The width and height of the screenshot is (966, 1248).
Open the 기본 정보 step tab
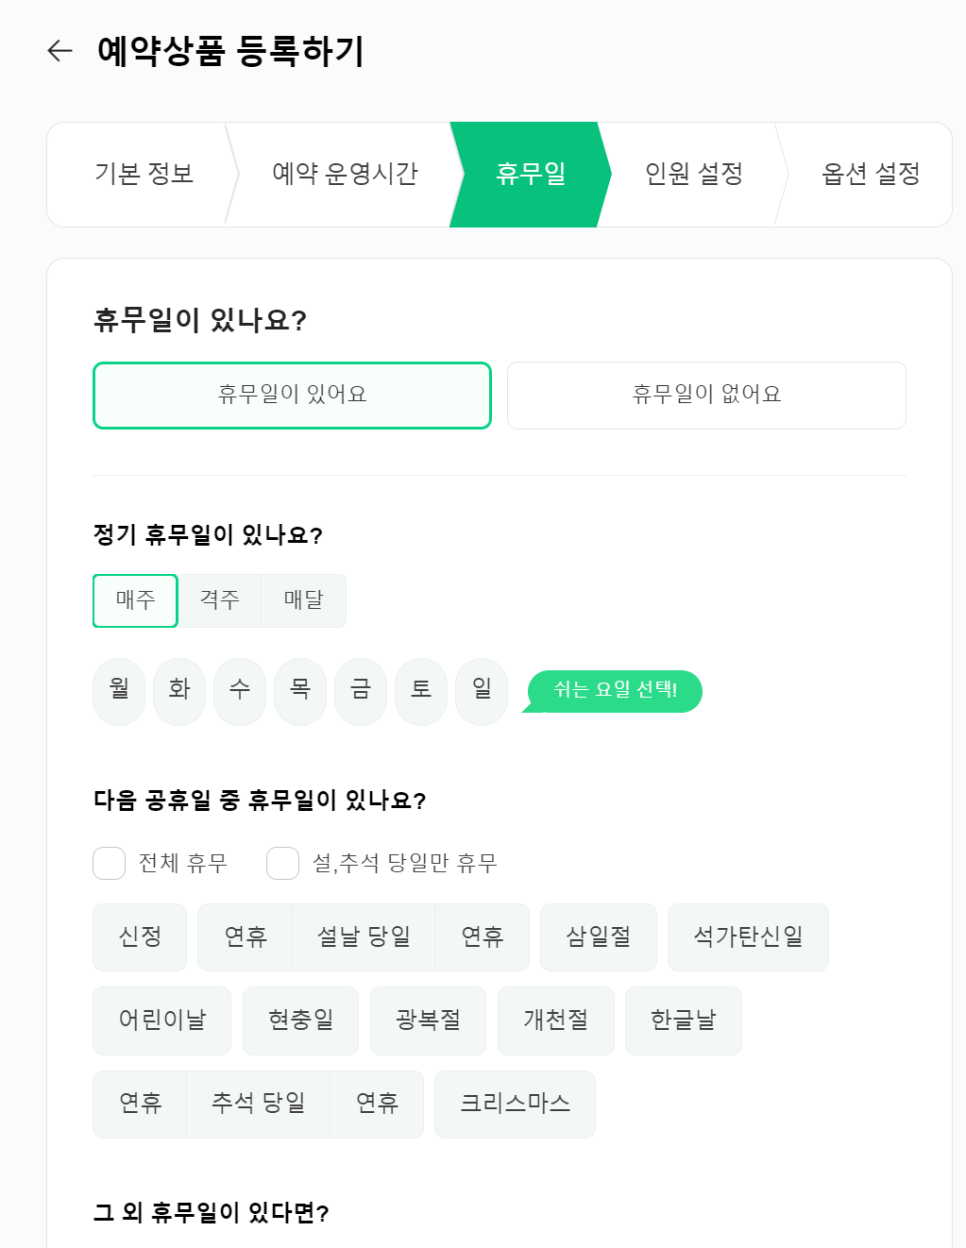point(144,174)
